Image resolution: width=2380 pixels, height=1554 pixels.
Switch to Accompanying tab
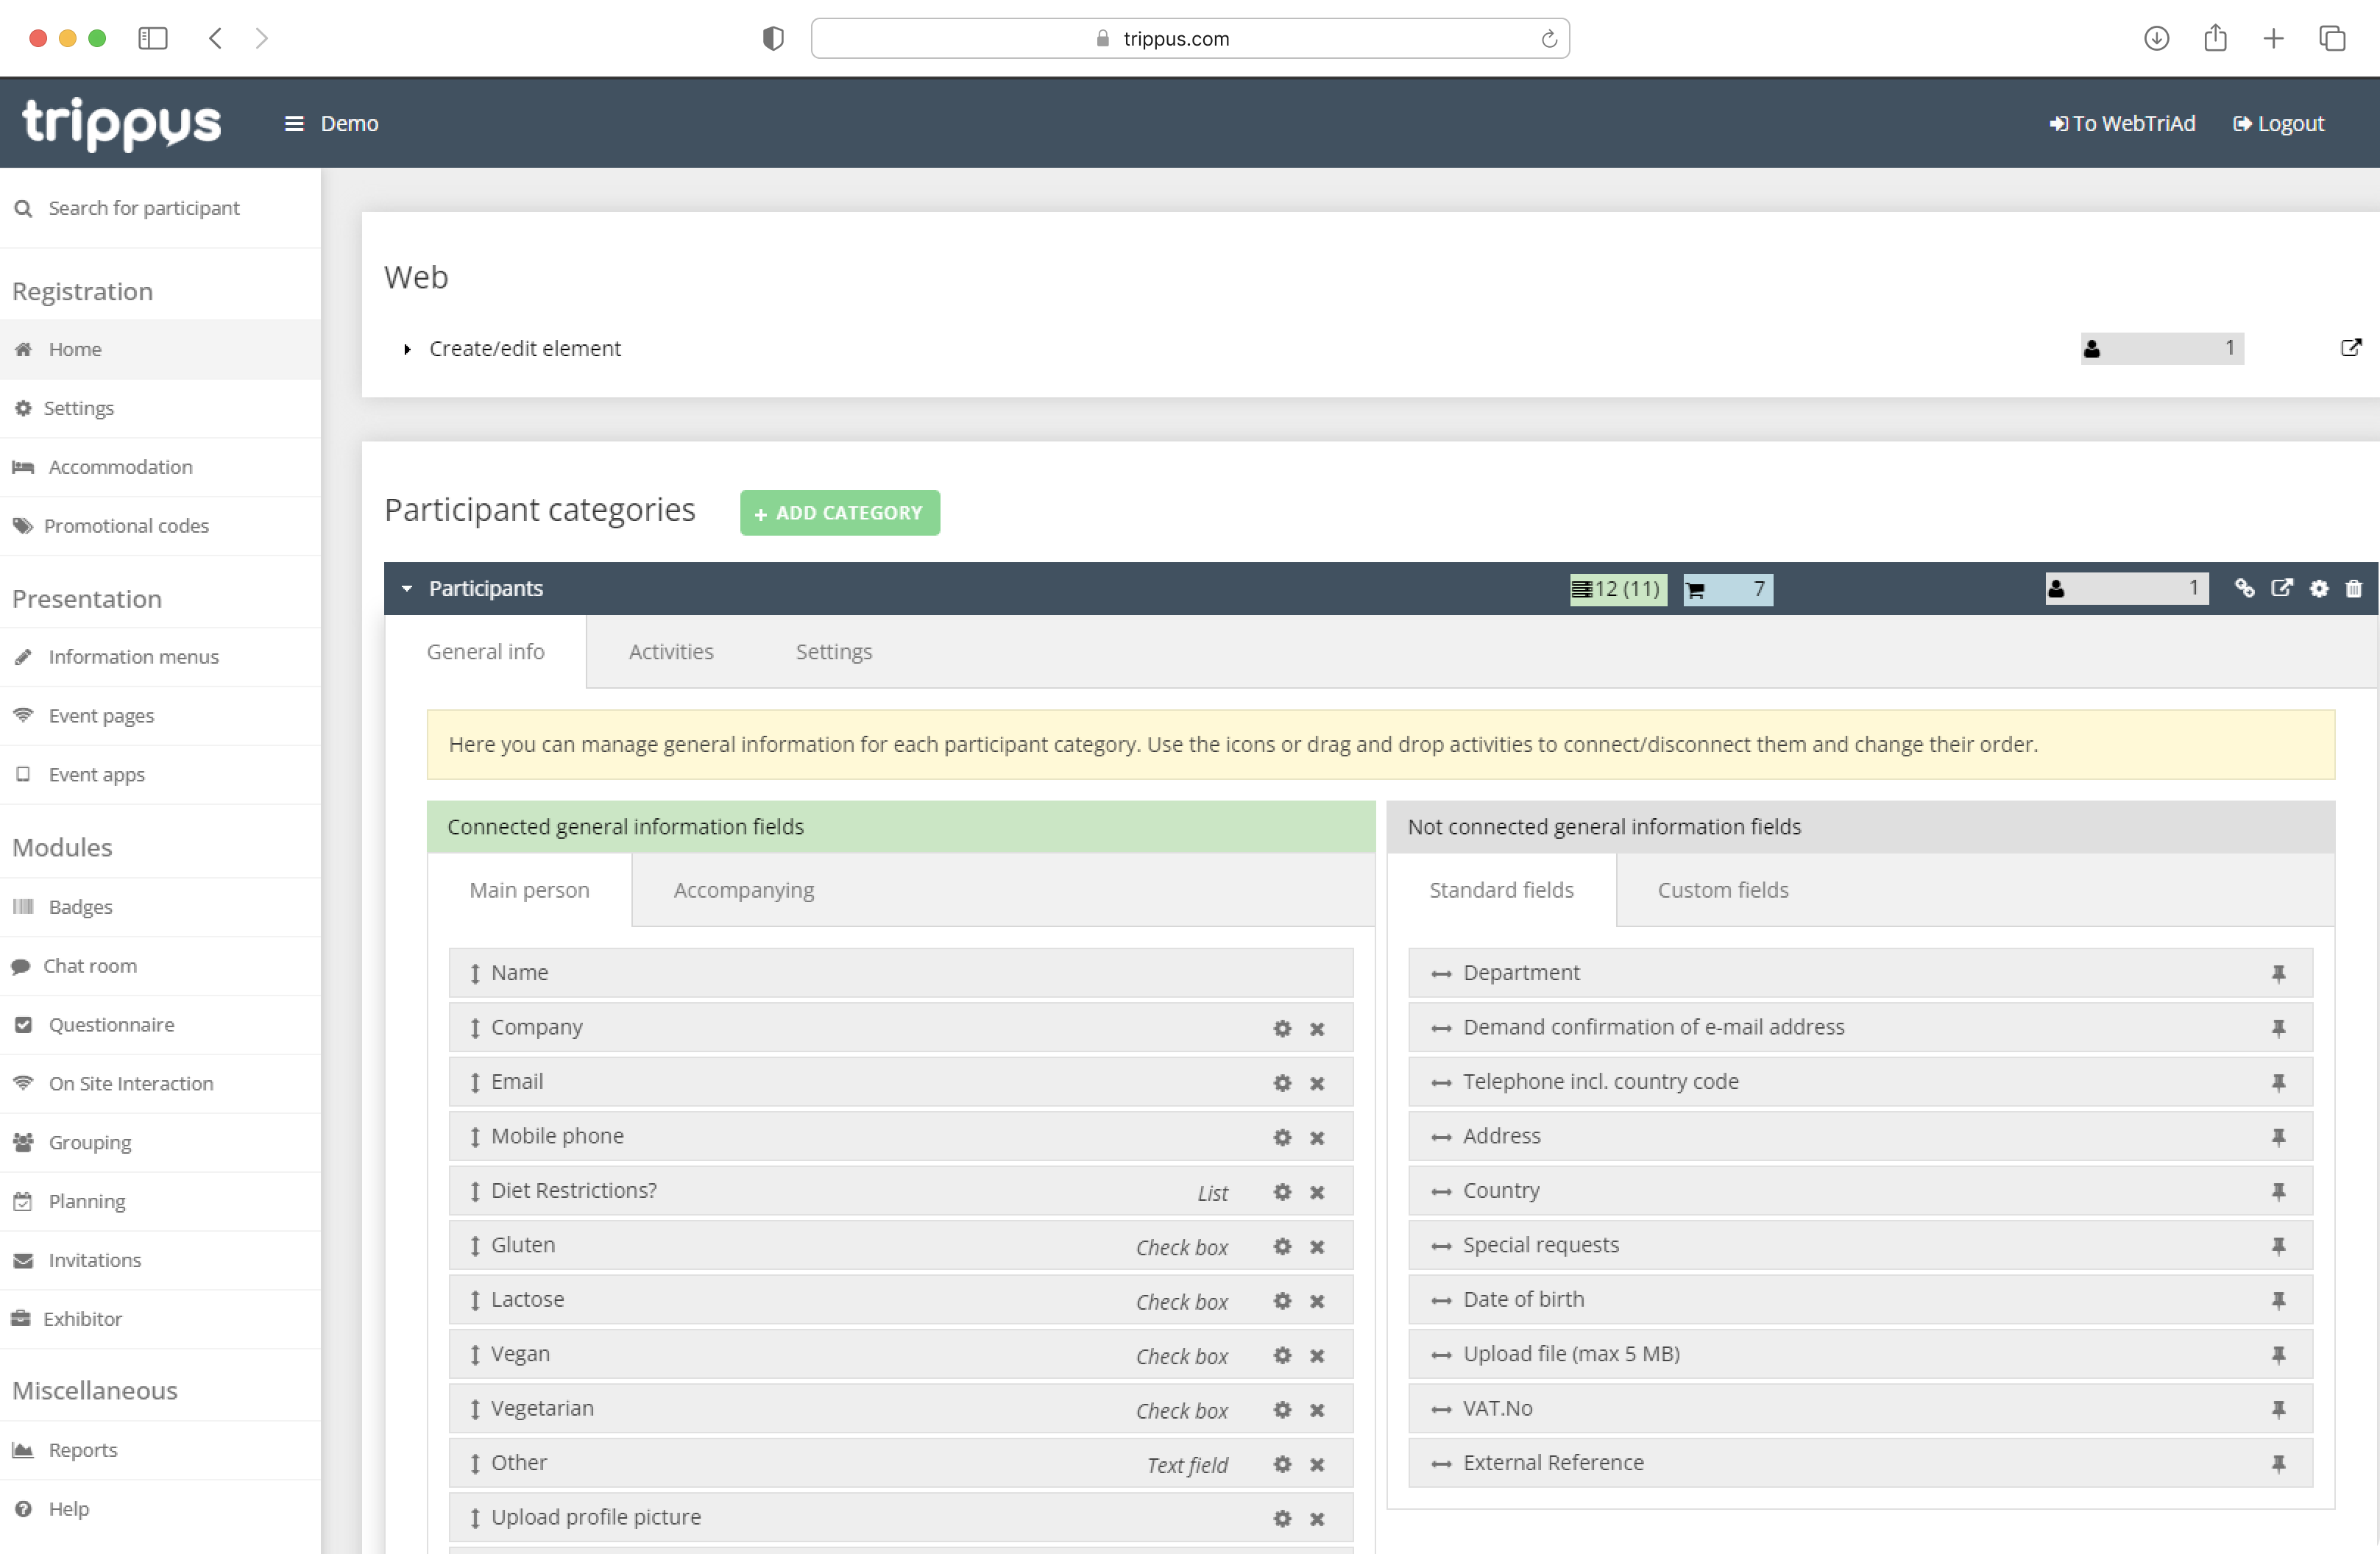click(743, 890)
